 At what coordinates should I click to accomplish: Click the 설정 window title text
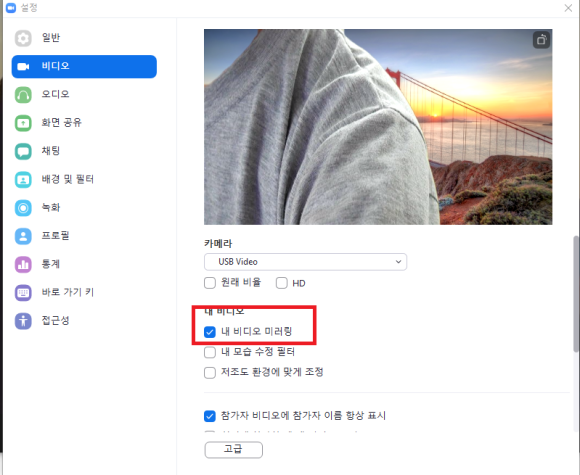29,7
